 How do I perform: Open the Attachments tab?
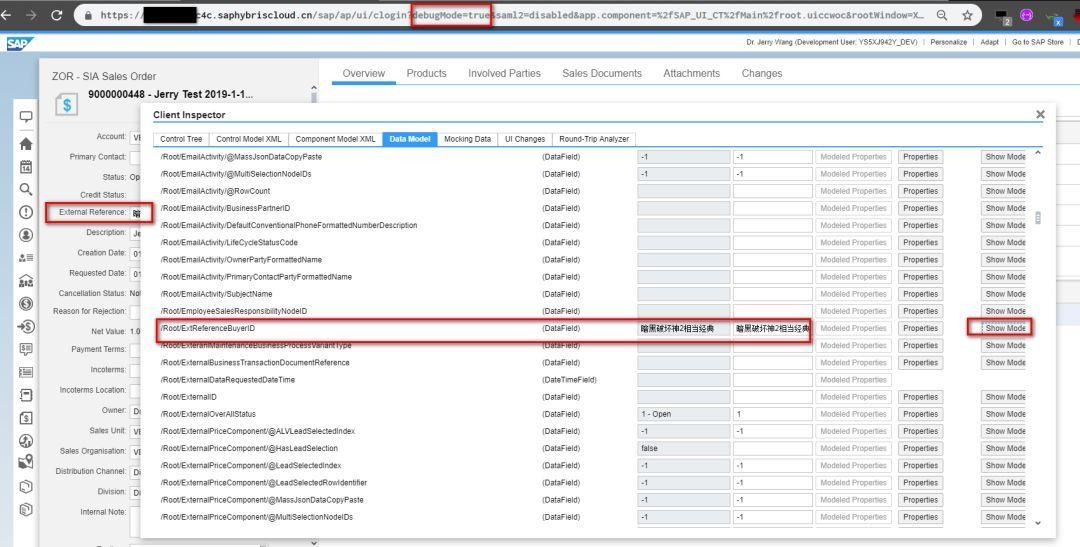[692, 73]
